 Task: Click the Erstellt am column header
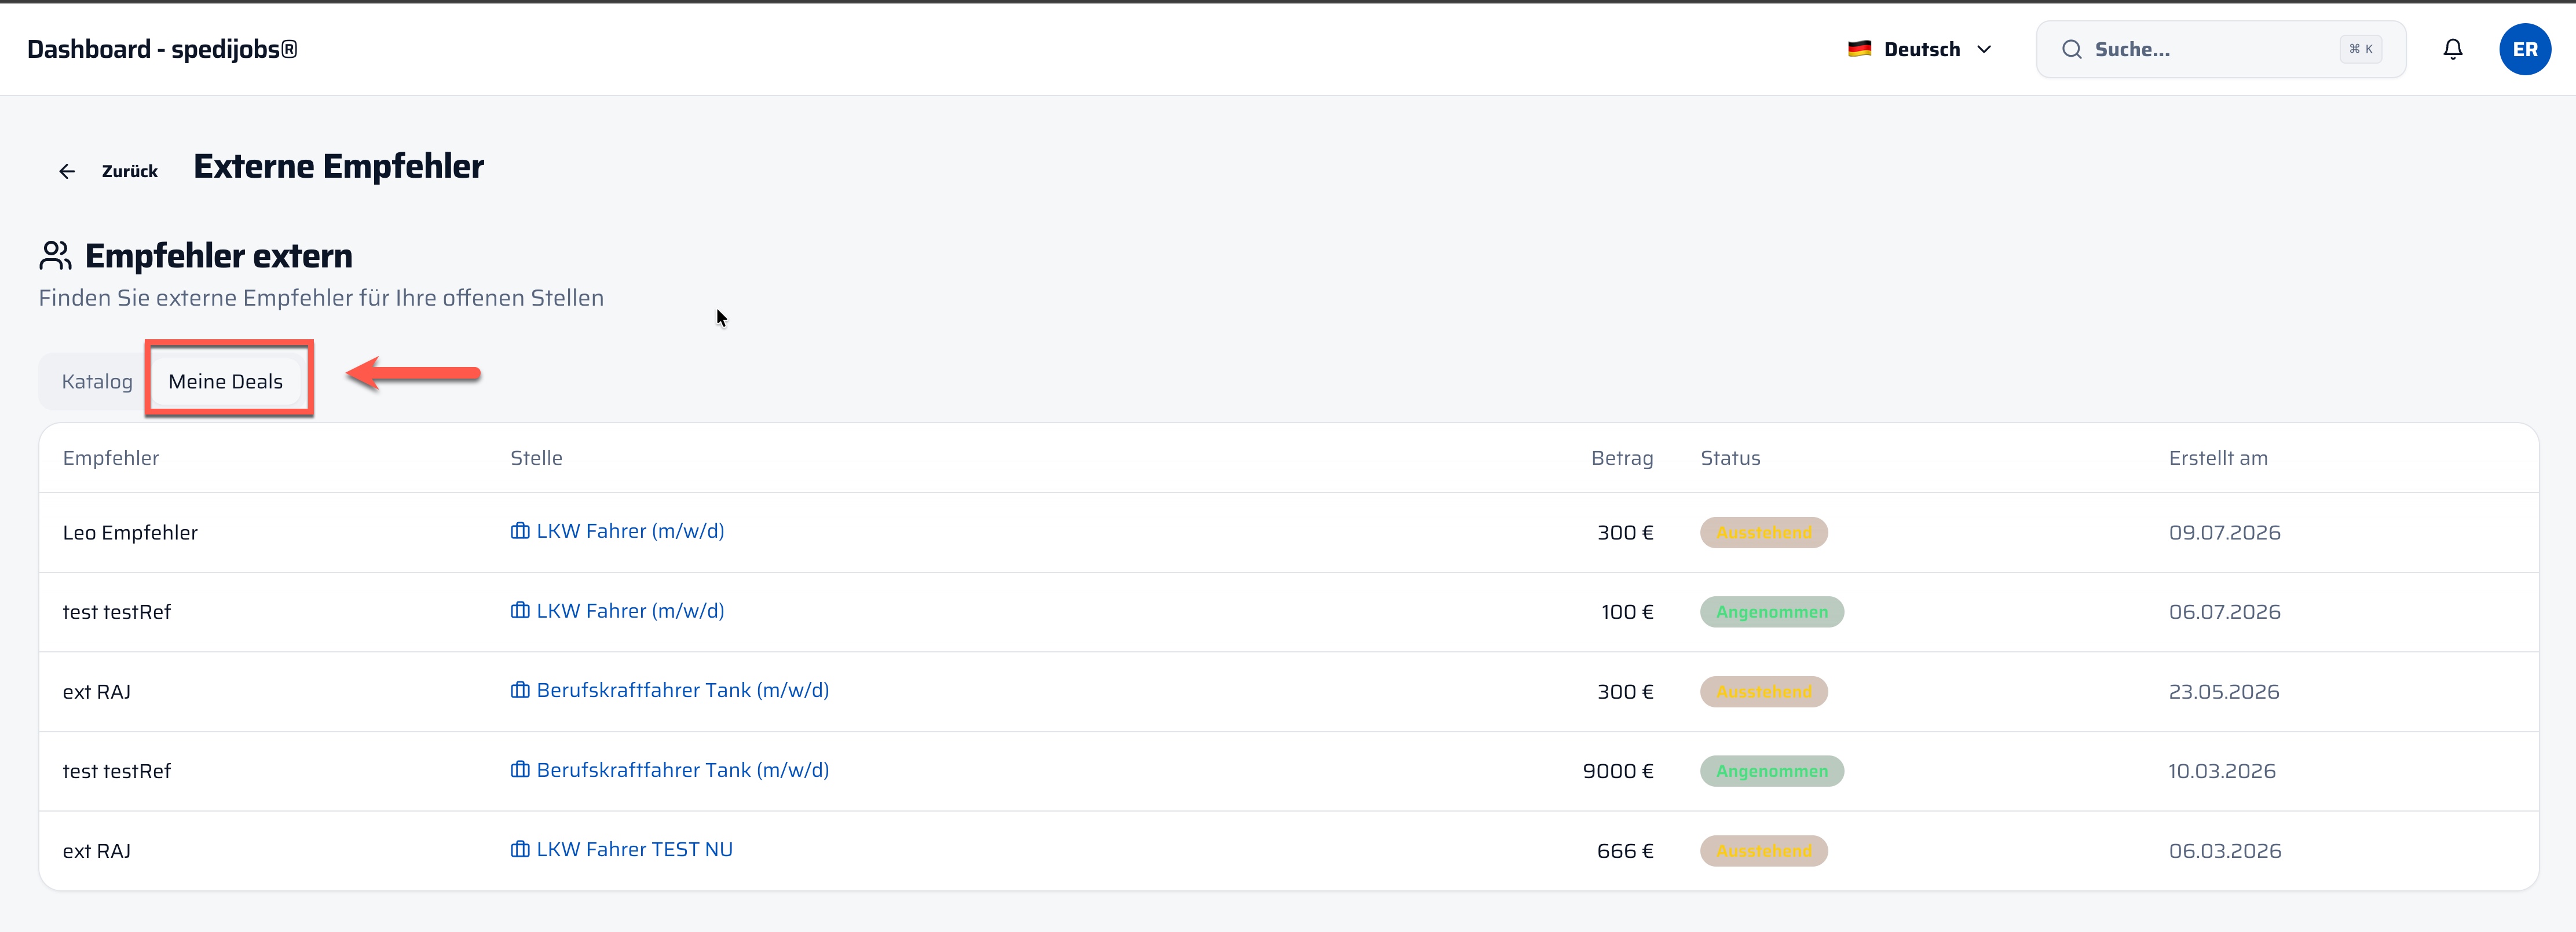(2218, 457)
